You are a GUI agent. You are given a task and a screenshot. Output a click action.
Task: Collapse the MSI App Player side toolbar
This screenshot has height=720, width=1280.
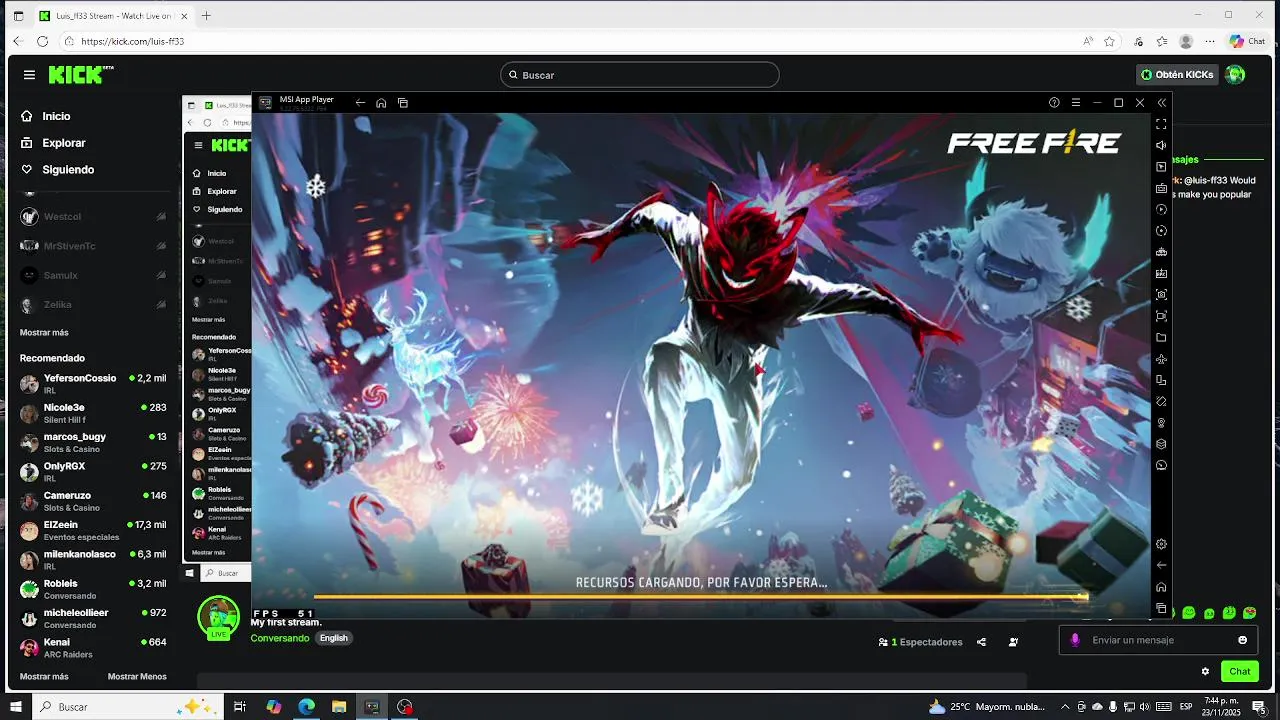click(1161, 102)
